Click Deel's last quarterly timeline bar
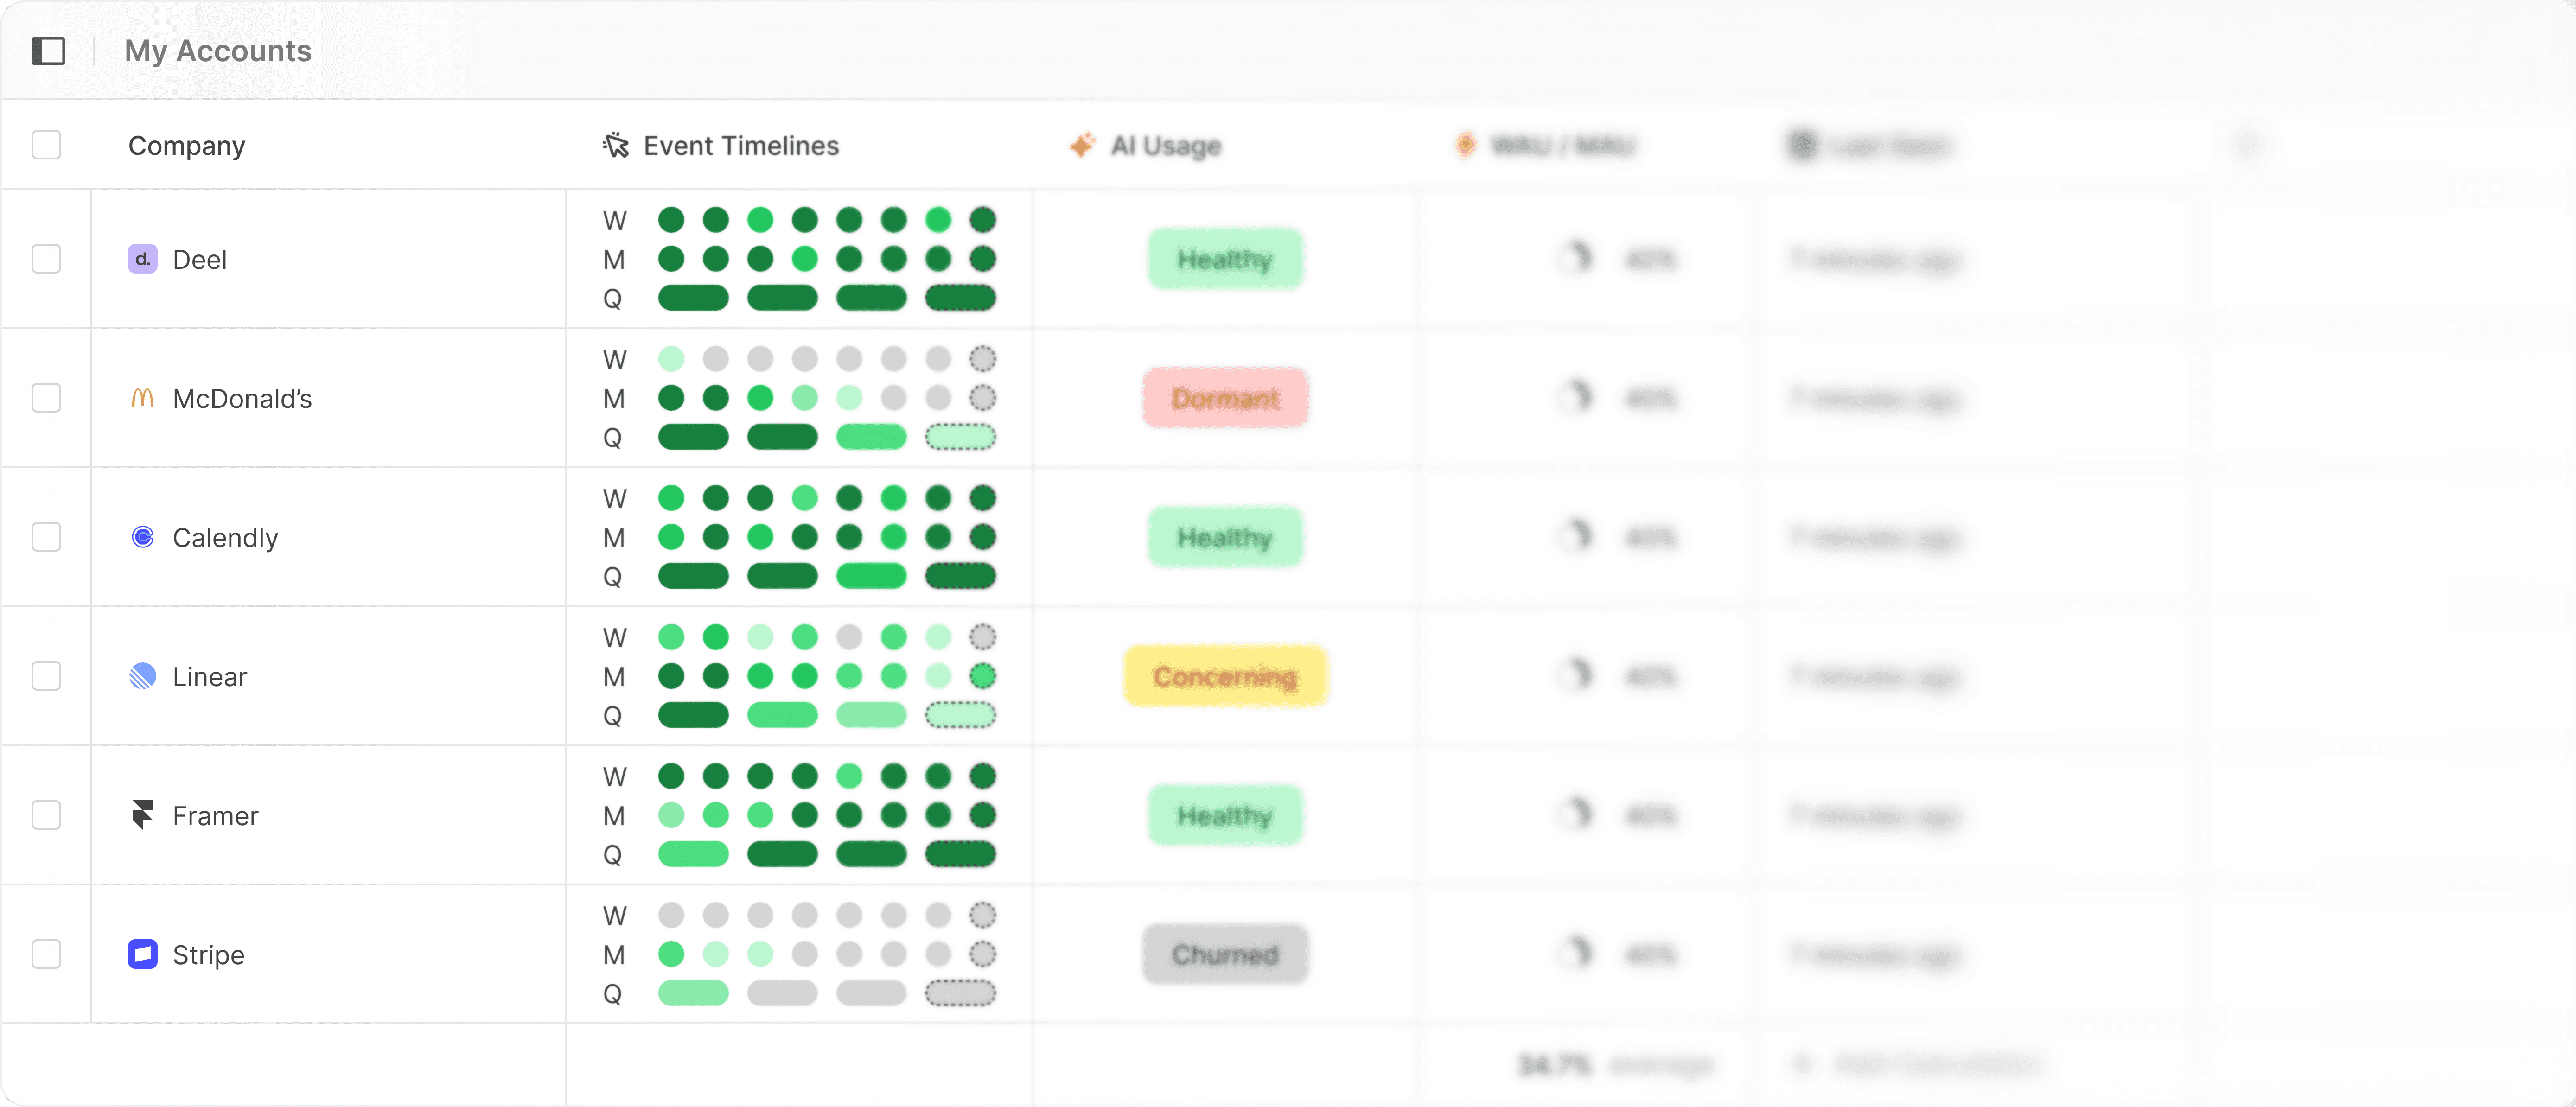 click(960, 298)
